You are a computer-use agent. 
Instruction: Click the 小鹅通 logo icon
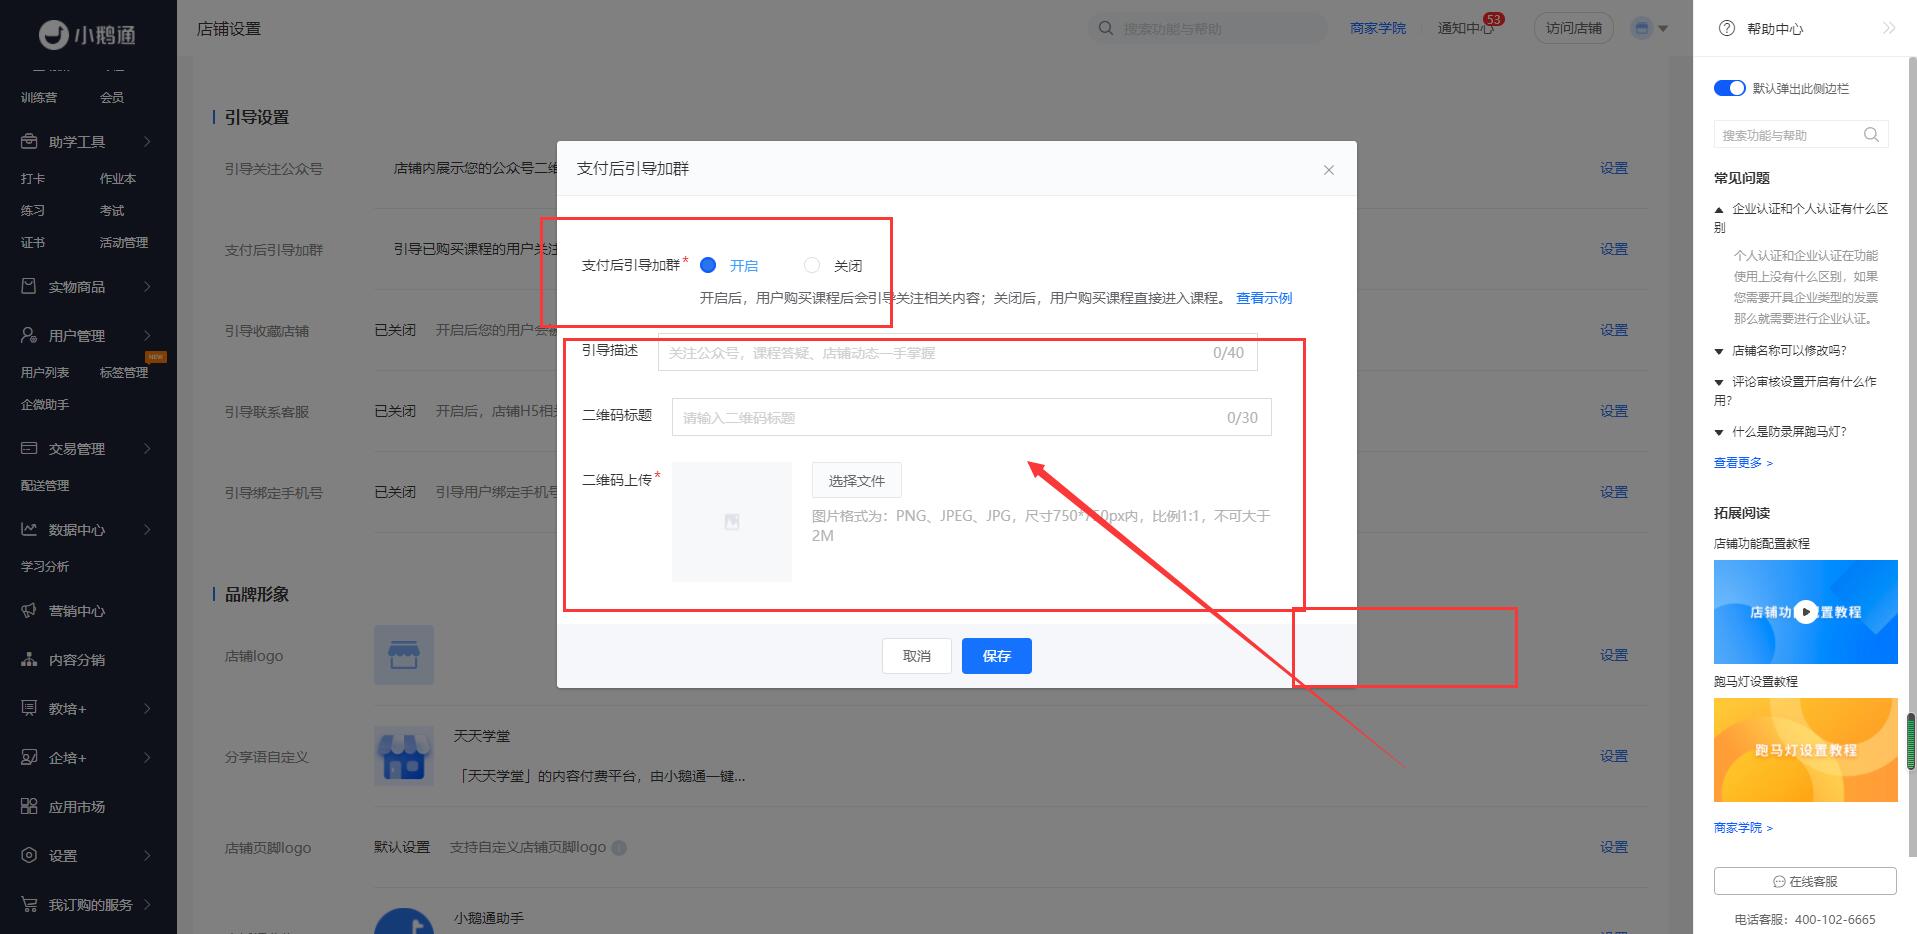(53, 35)
